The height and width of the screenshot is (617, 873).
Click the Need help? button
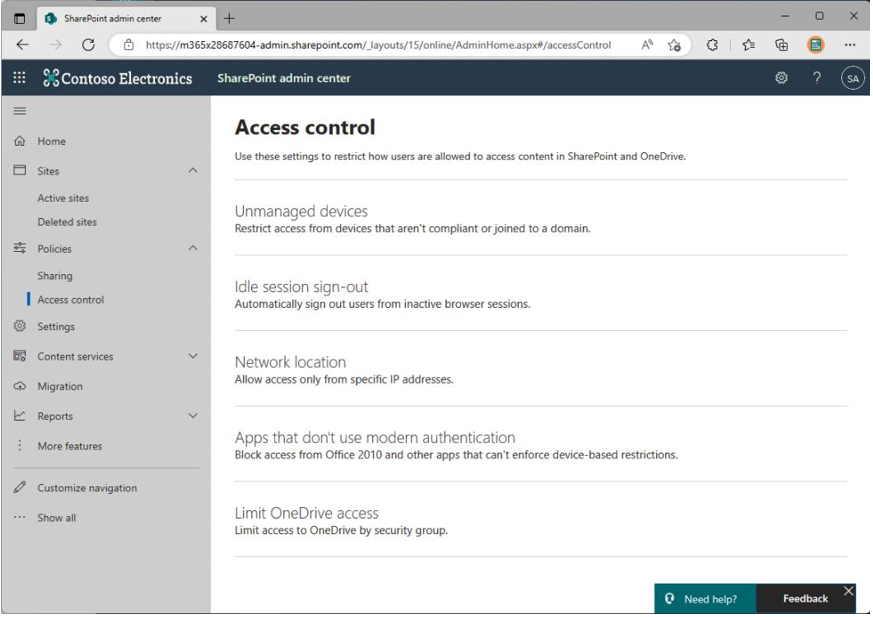point(705,599)
